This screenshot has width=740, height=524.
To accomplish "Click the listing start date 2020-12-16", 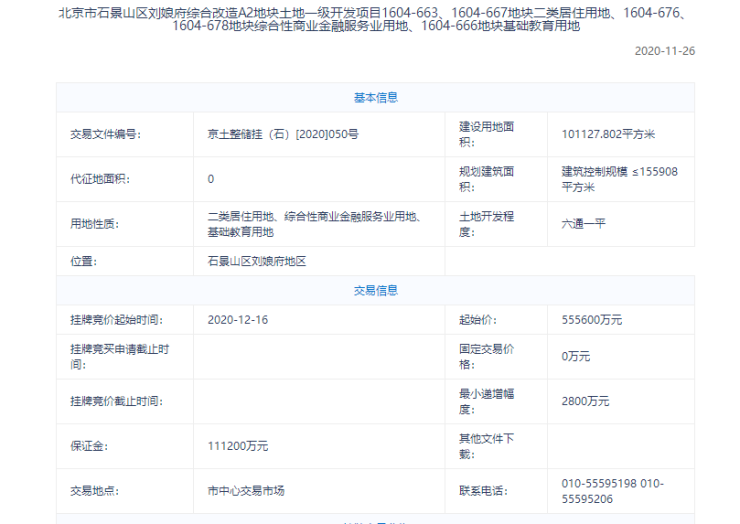I will [238, 320].
